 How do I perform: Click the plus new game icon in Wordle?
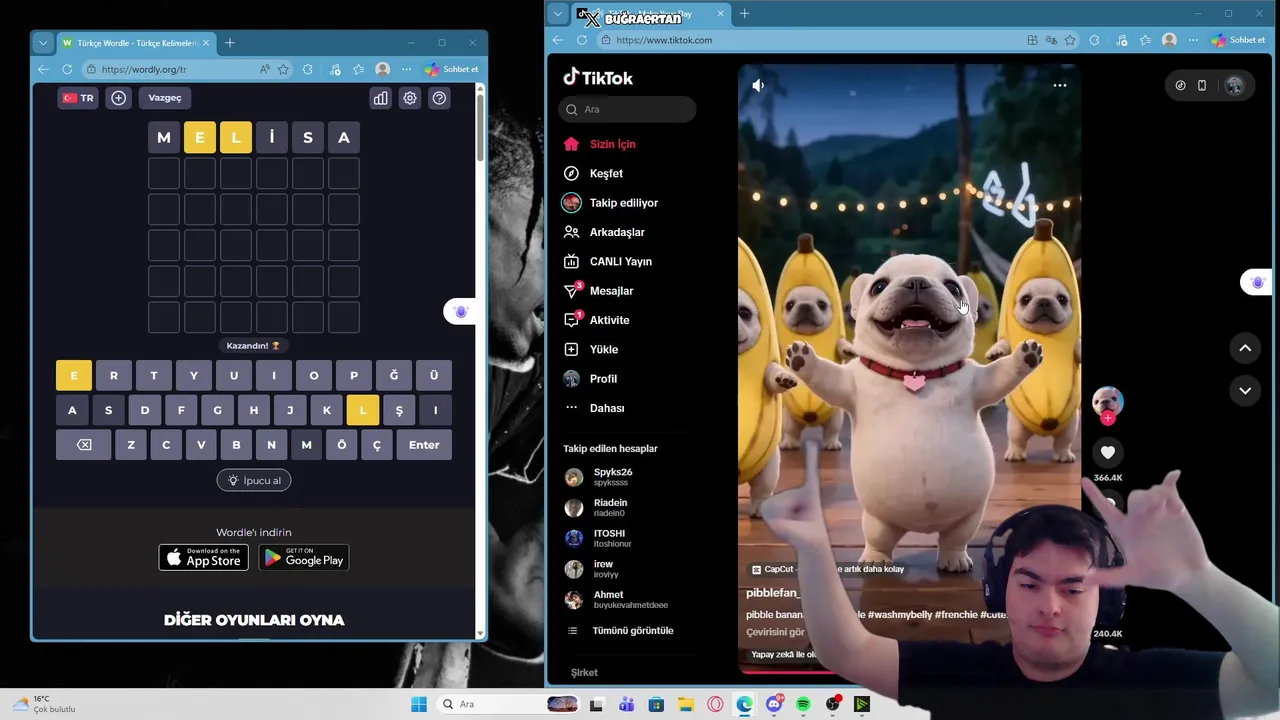tap(119, 98)
